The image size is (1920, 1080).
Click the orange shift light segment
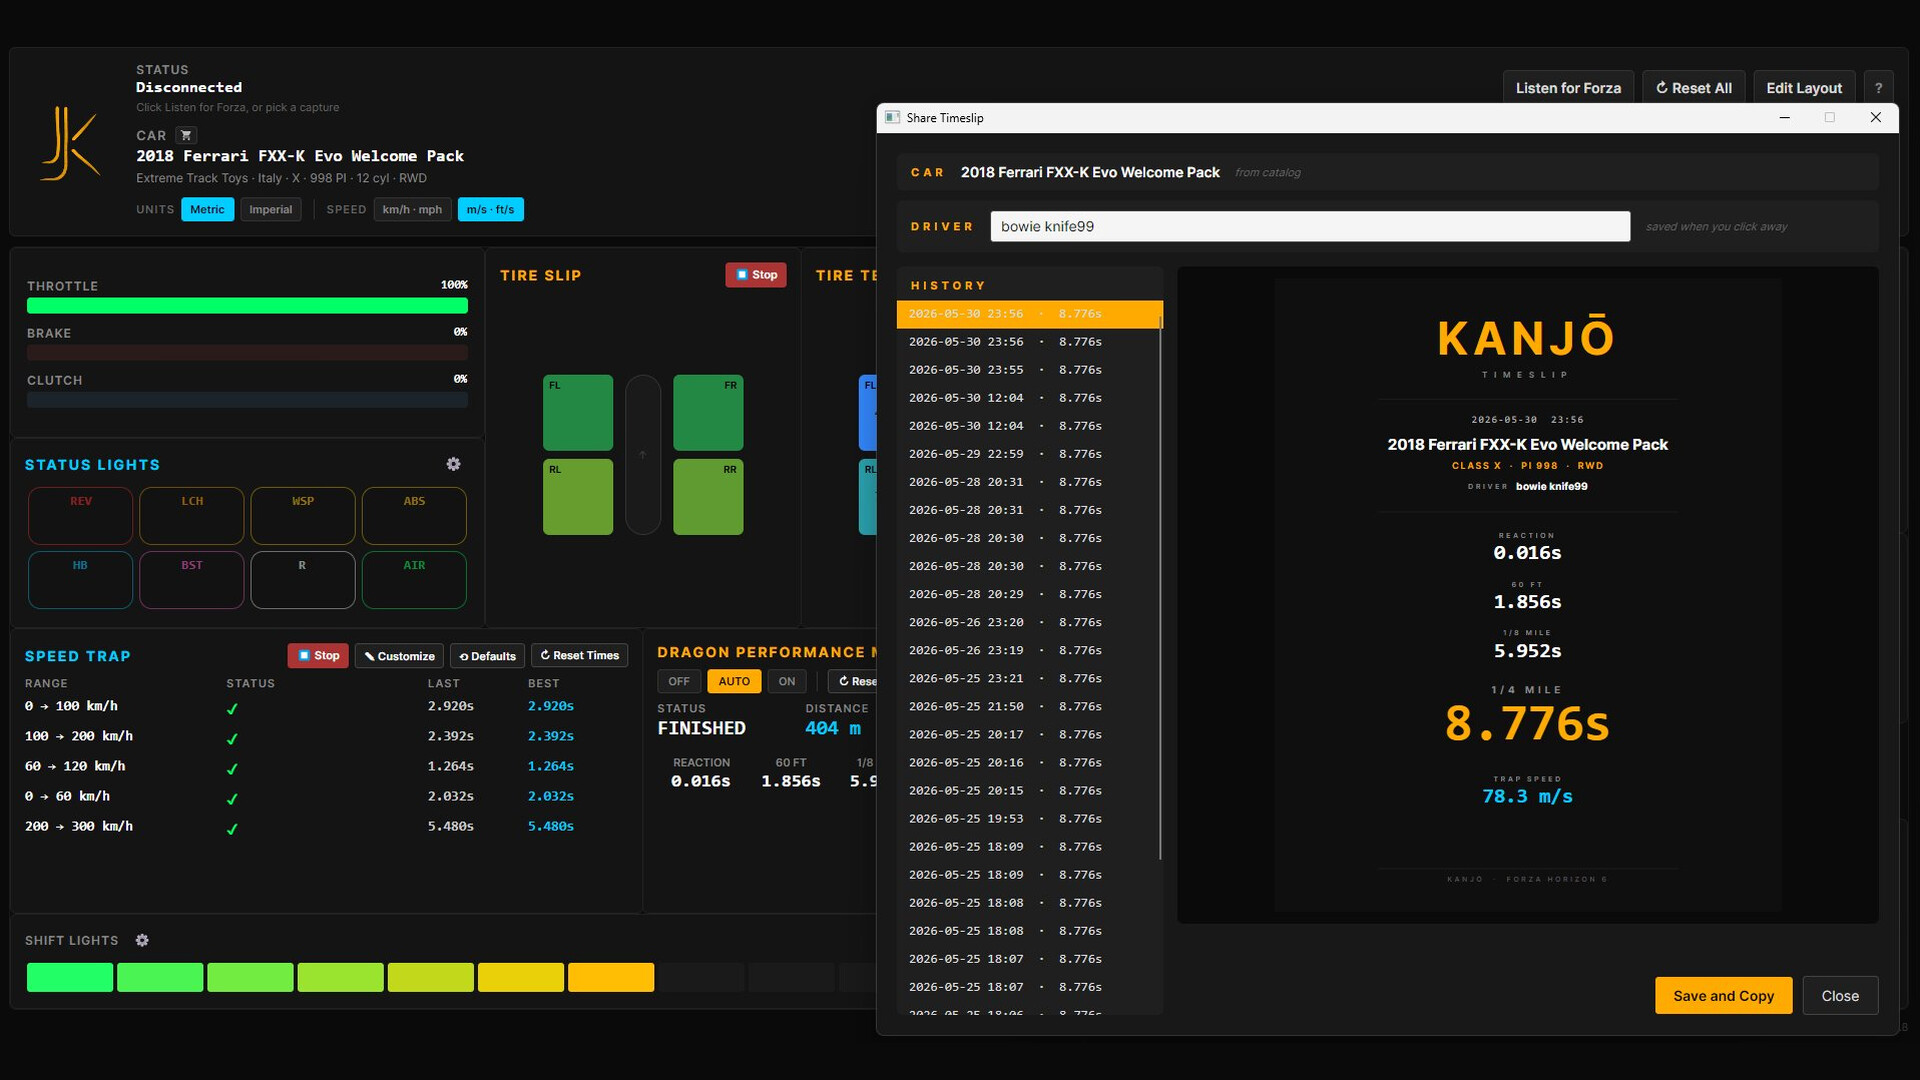tap(611, 977)
